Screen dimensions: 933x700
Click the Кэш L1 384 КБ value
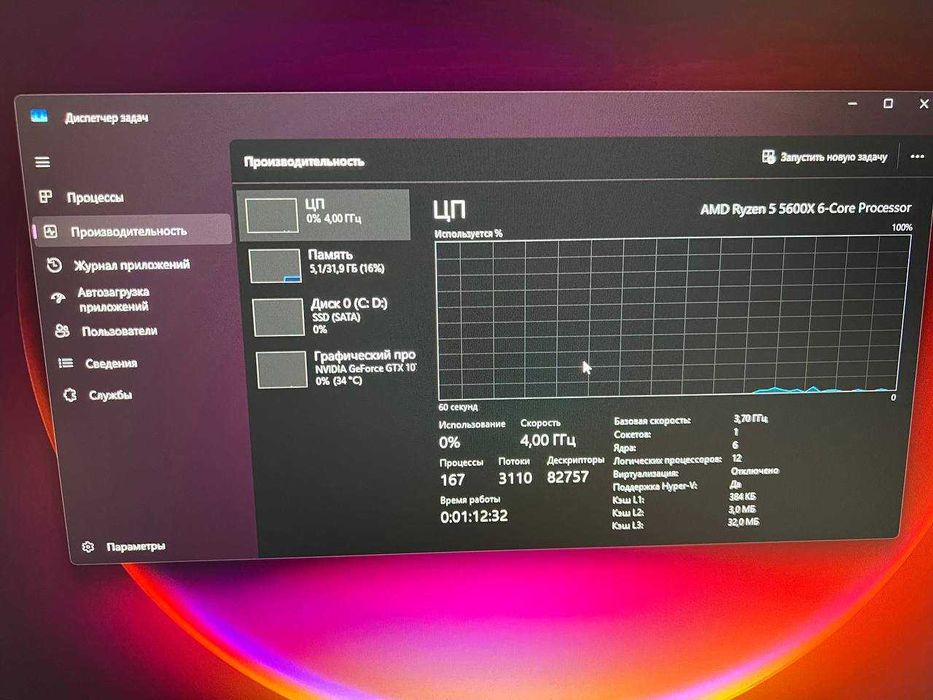[x=743, y=496]
